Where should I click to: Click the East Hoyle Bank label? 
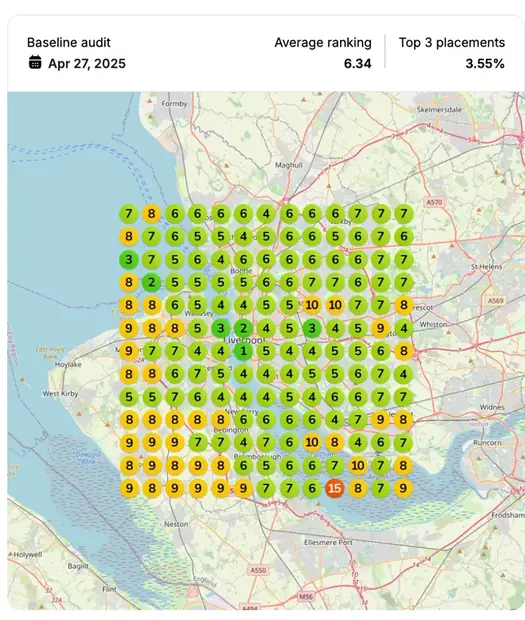pos(51,353)
